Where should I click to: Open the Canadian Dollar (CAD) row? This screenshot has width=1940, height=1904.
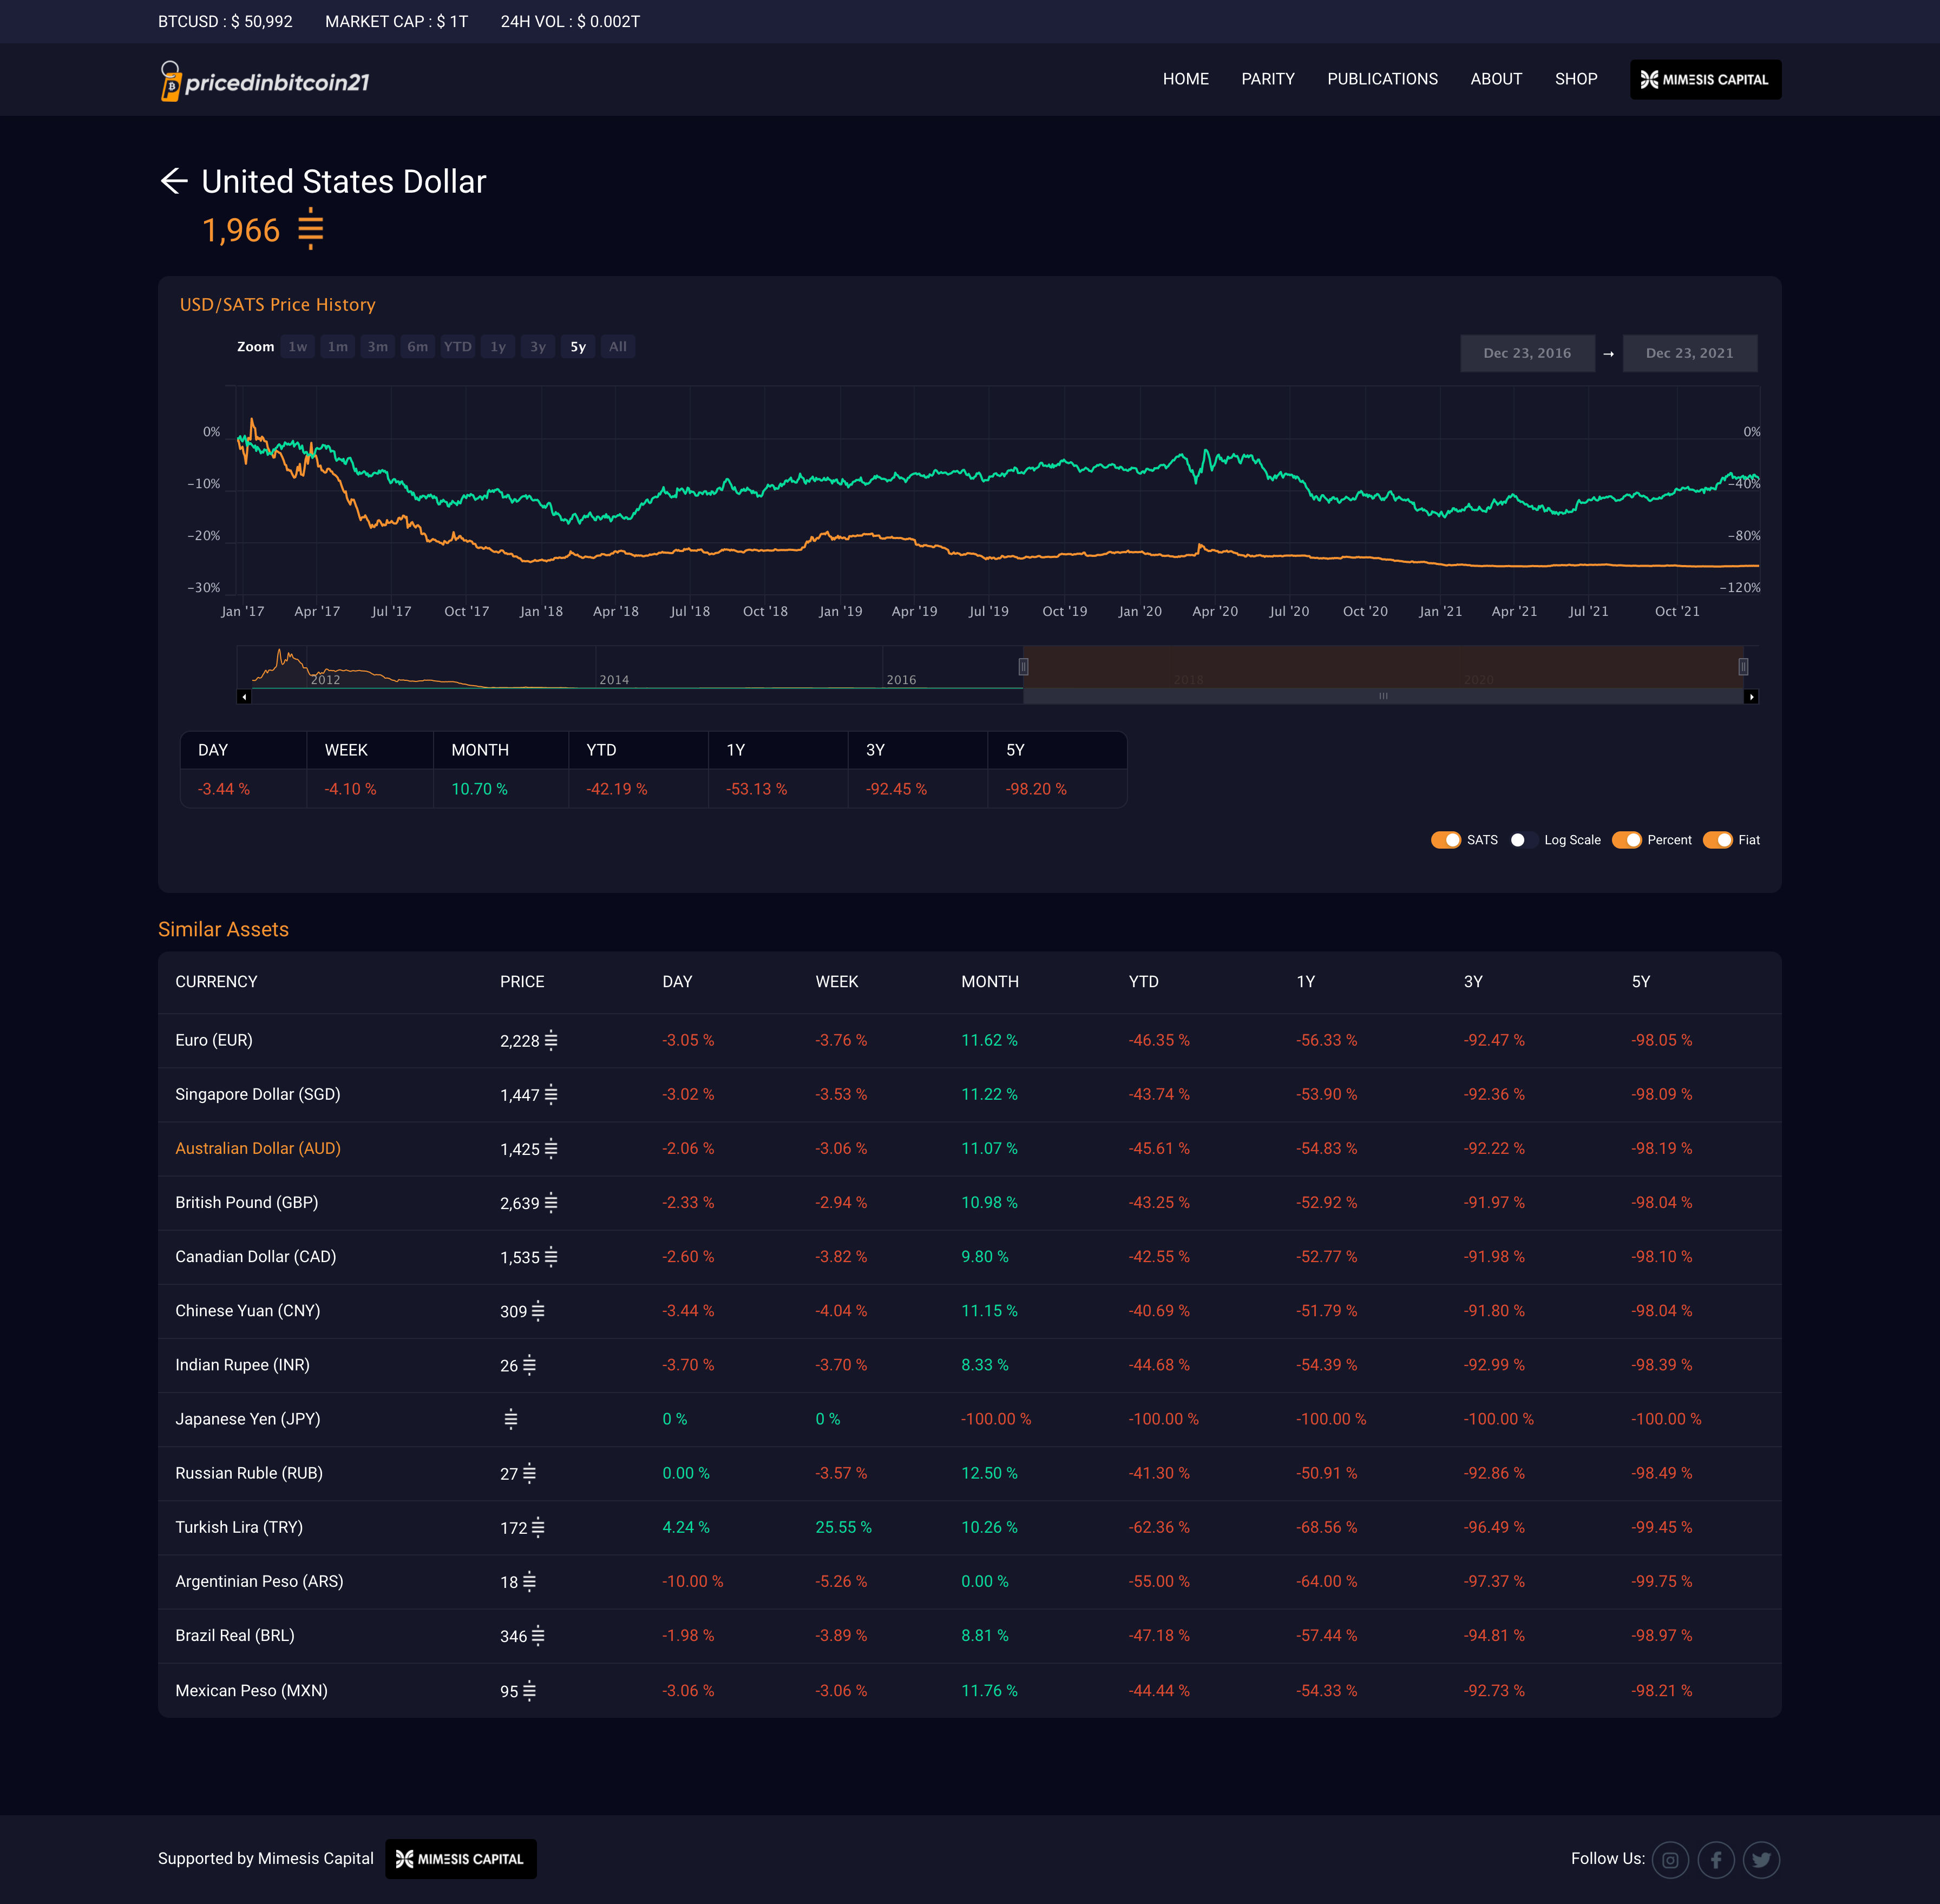(969, 1256)
